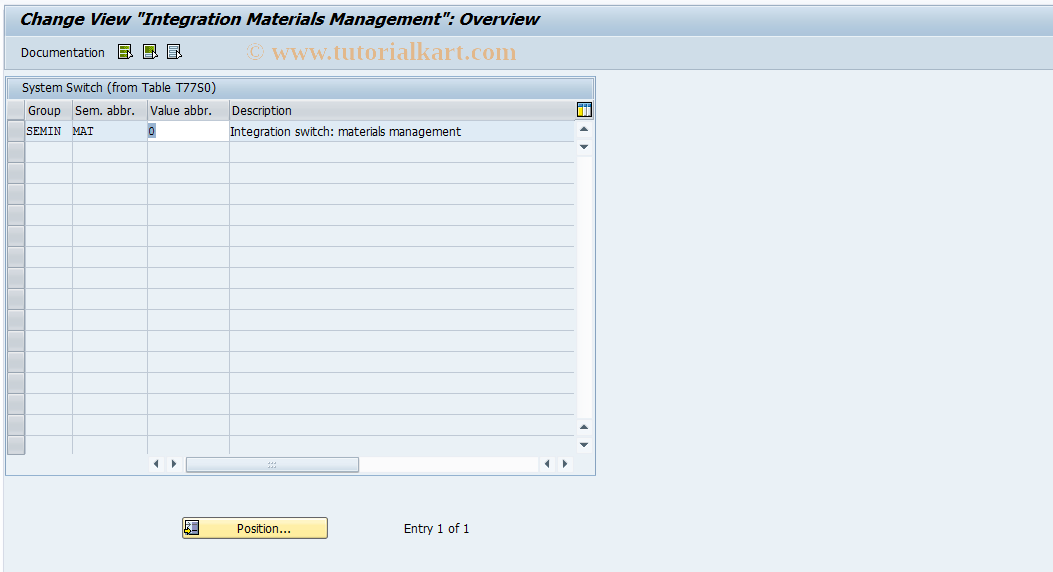The width and height of the screenshot is (1053, 572).
Task: Click right-side horizontal scroll right arrow
Action: tap(565, 464)
